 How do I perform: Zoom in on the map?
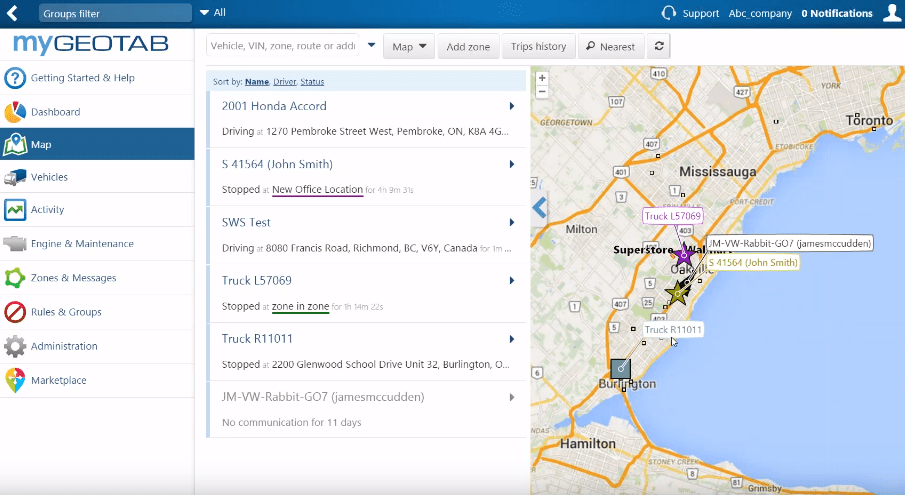coord(542,78)
